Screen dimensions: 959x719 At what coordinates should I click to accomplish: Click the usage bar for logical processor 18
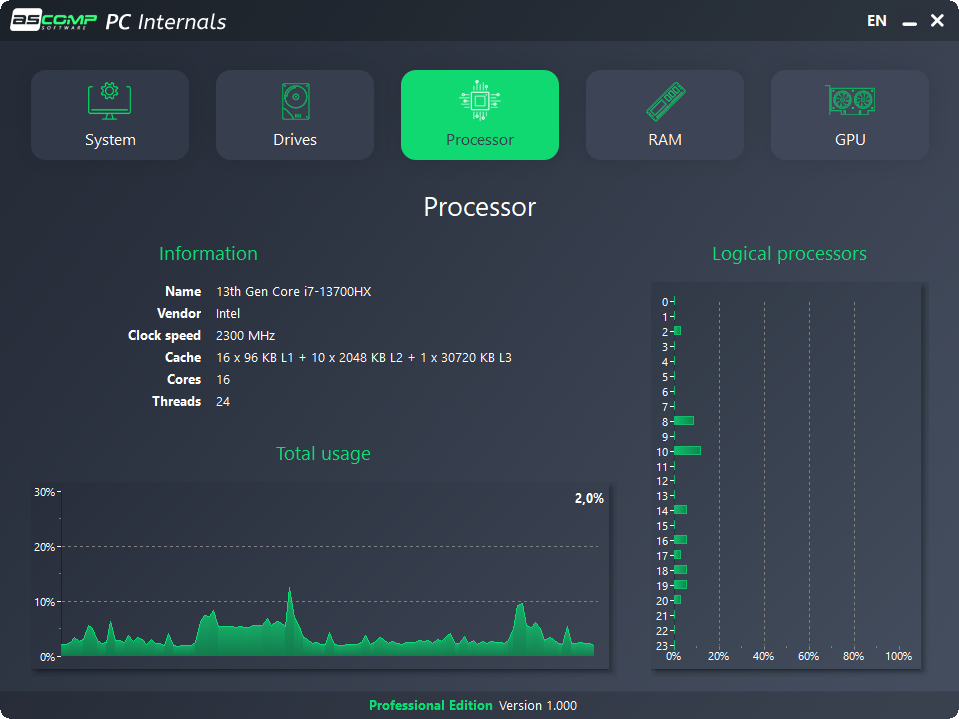tap(680, 570)
